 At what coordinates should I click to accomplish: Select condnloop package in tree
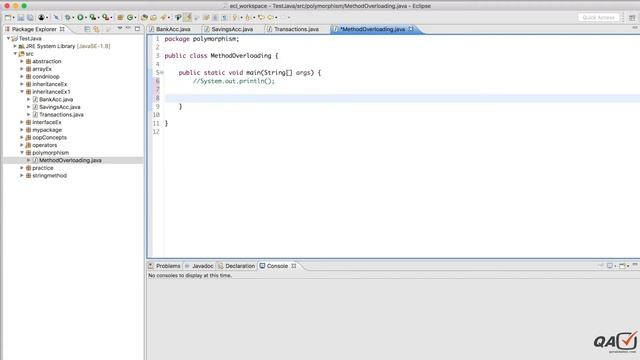46,77
